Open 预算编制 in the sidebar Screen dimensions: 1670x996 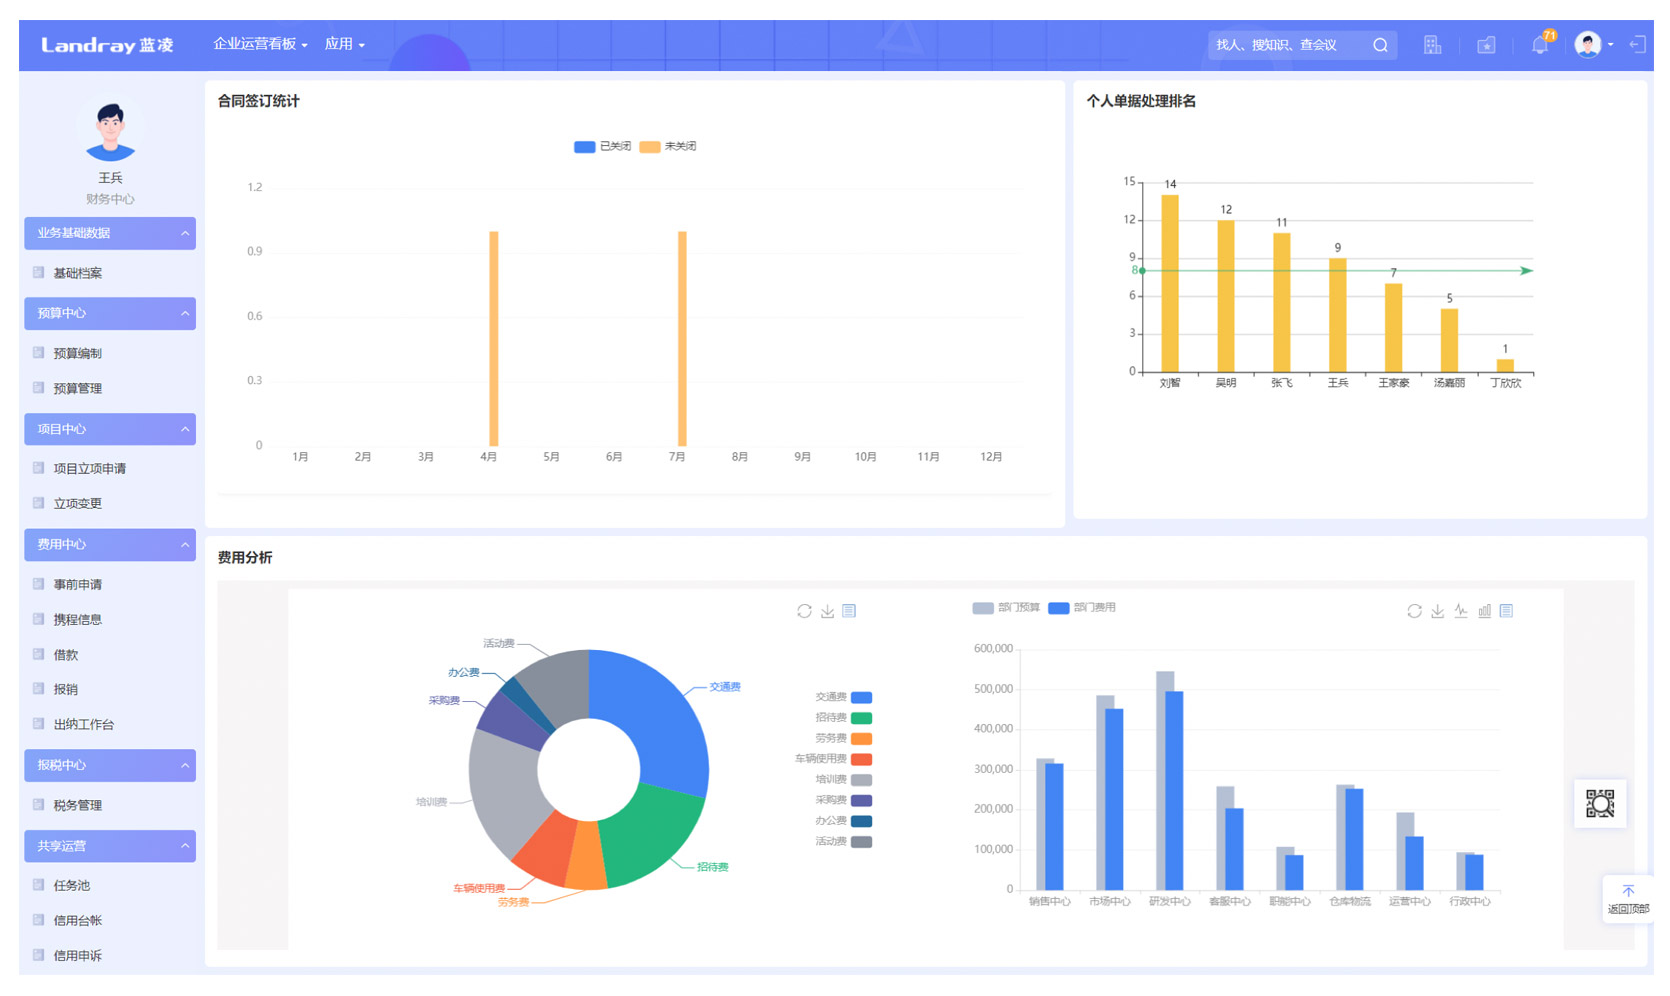tap(77, 353)
